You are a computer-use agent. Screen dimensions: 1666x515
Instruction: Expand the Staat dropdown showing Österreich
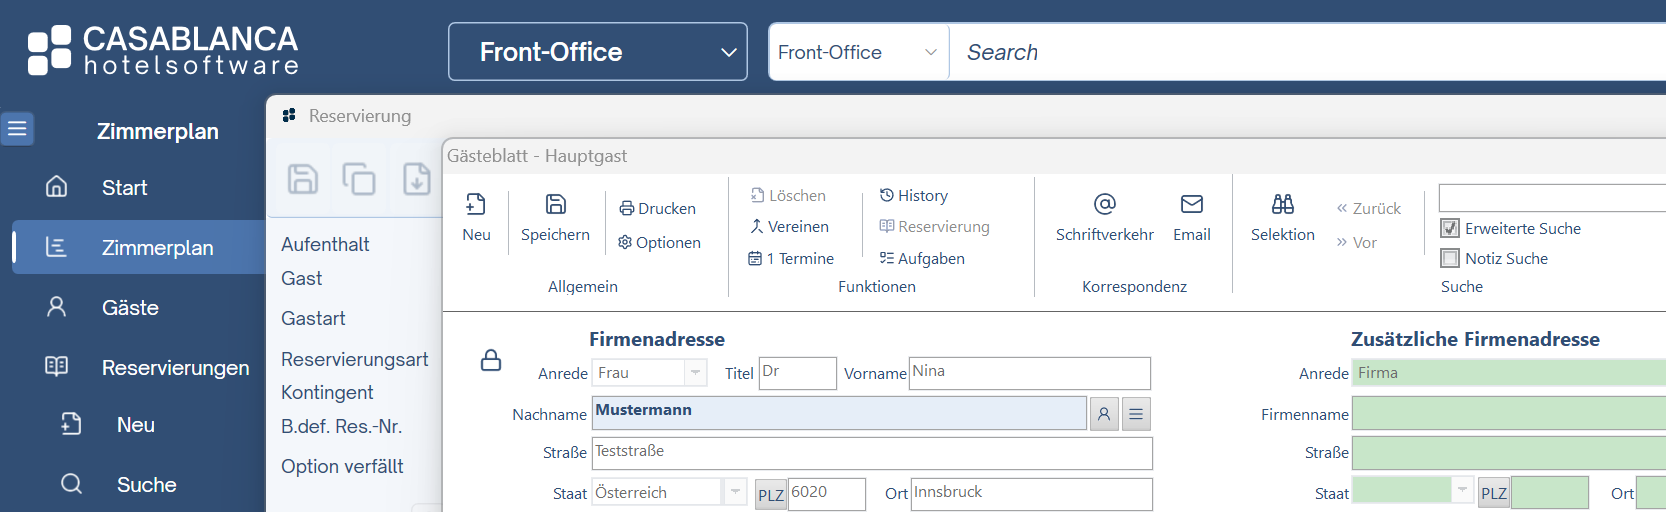click(735, 492)
